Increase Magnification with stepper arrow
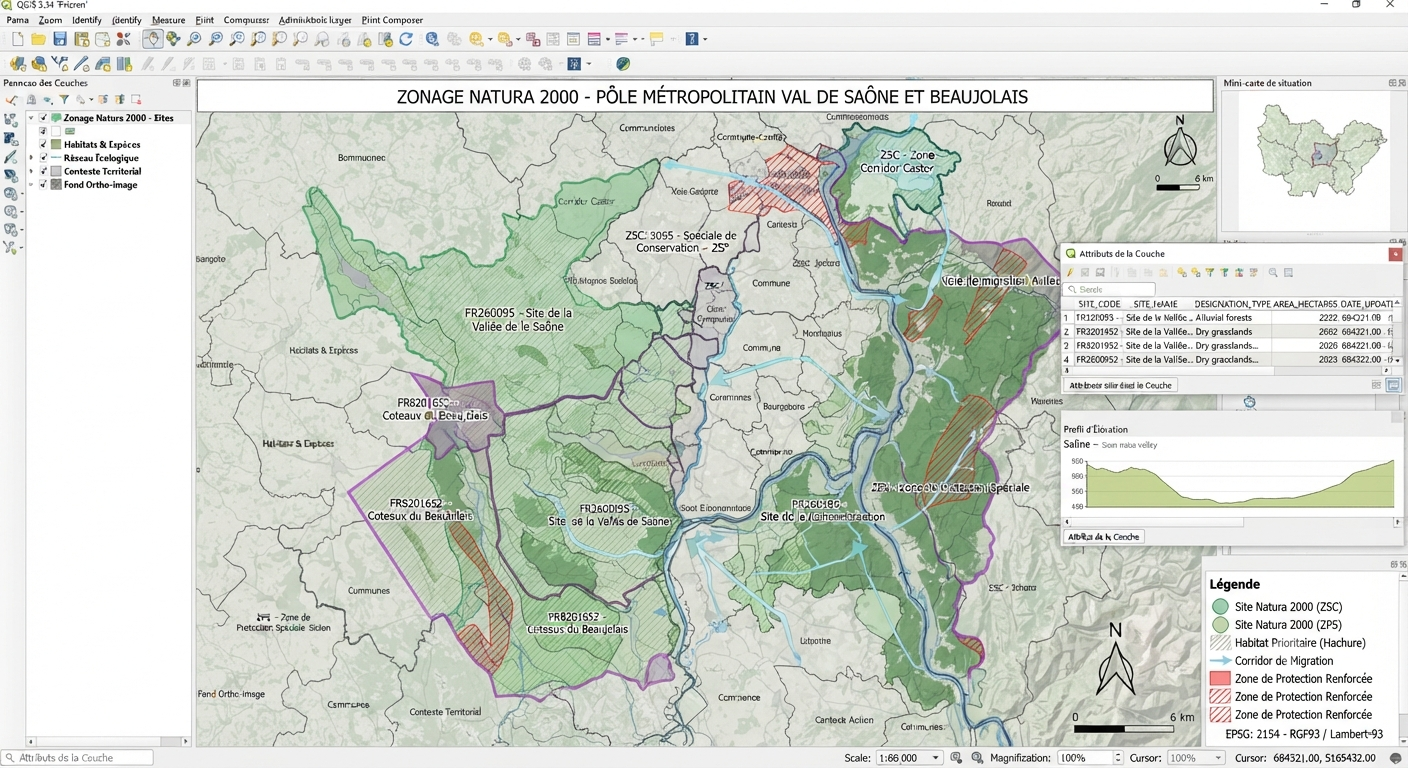Screen dimensions: 1408x768 pyautogui.click(x=1118, y=755)
